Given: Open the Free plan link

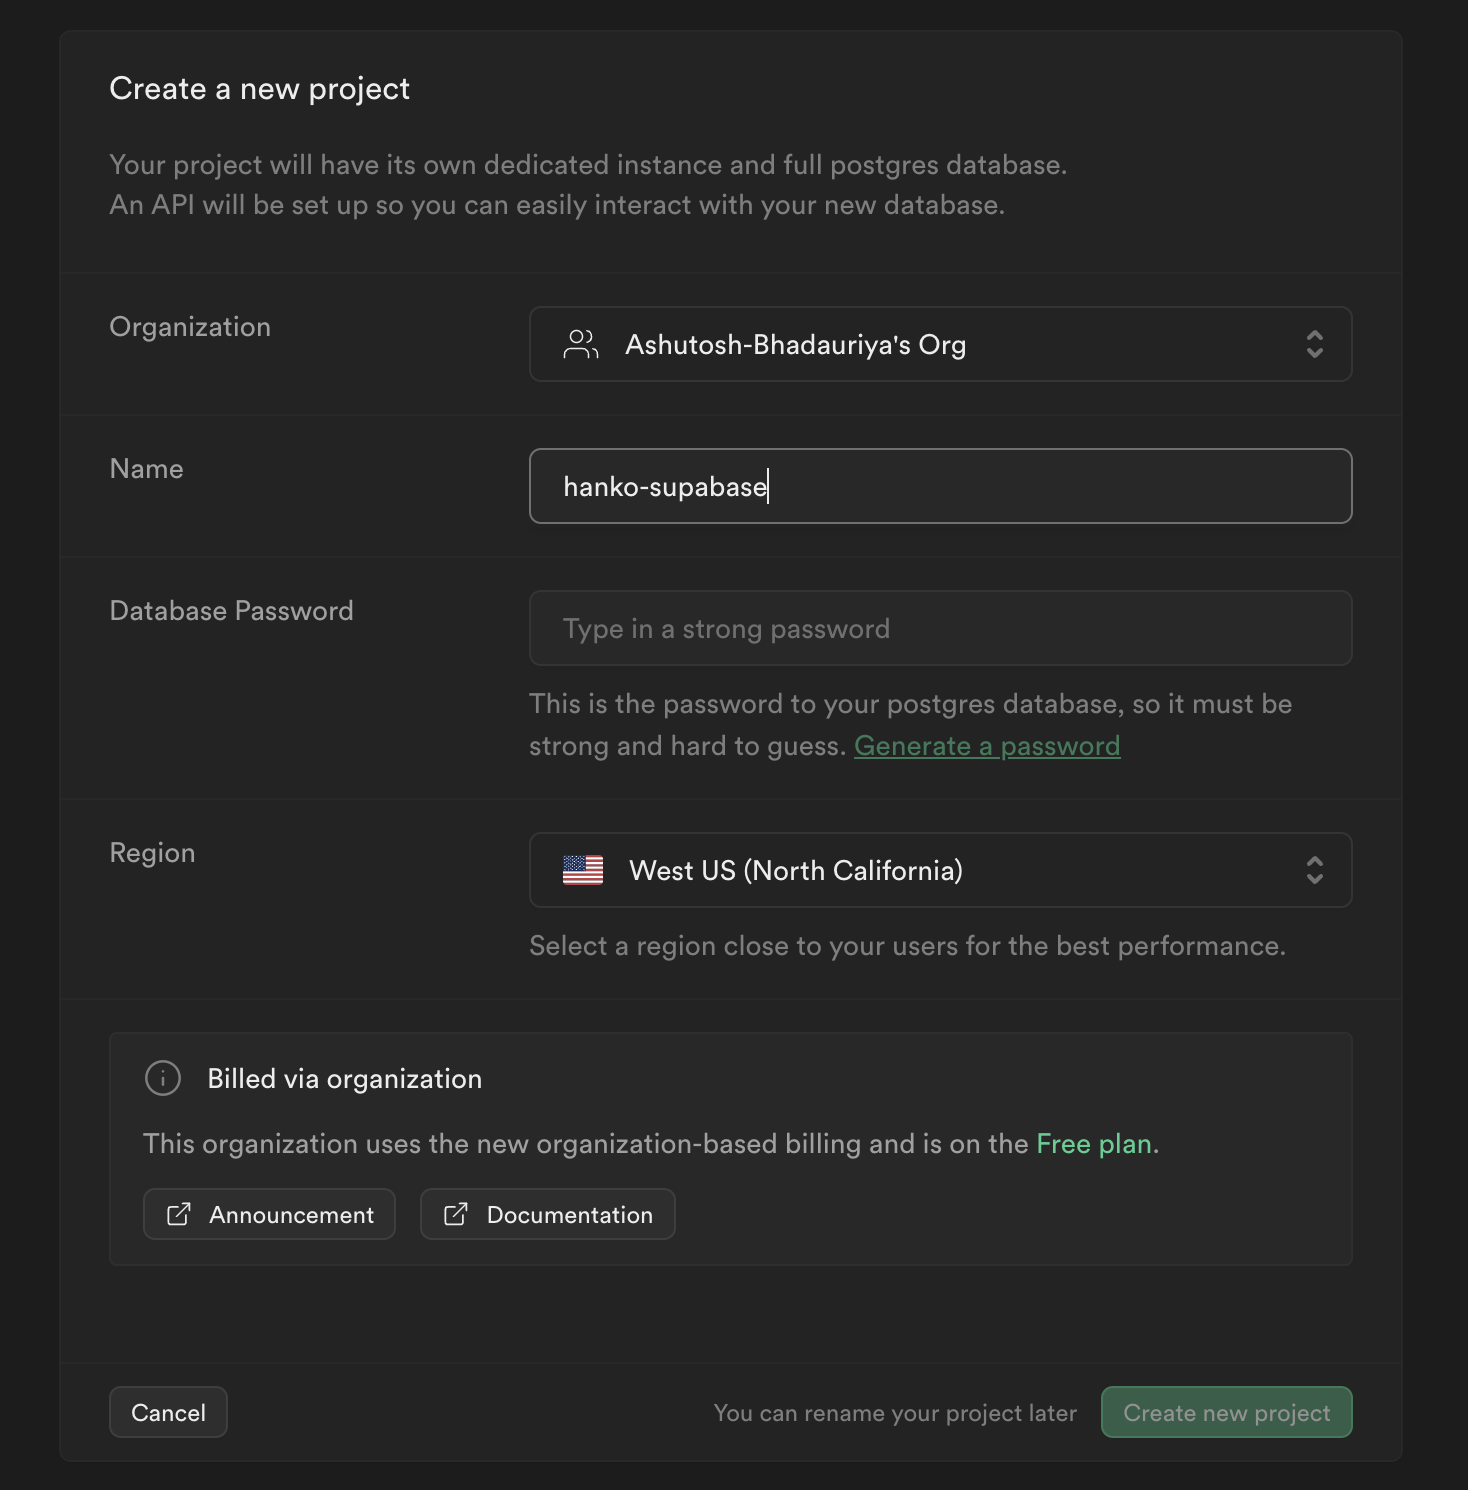Looking at the screenshot, I should click(1094, 1144).
